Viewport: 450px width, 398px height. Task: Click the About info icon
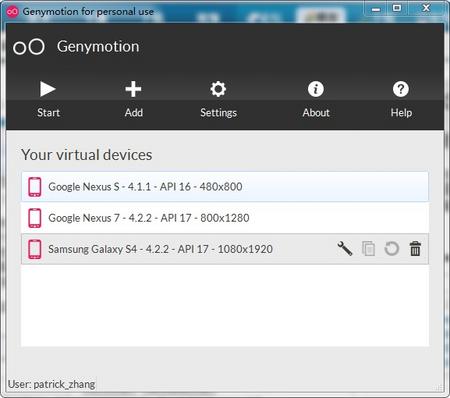click(316, 89)
